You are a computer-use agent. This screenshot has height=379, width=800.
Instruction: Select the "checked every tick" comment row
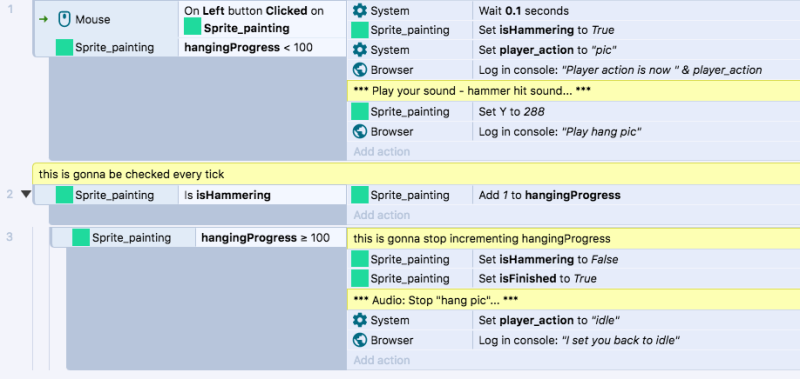point(416,174)
